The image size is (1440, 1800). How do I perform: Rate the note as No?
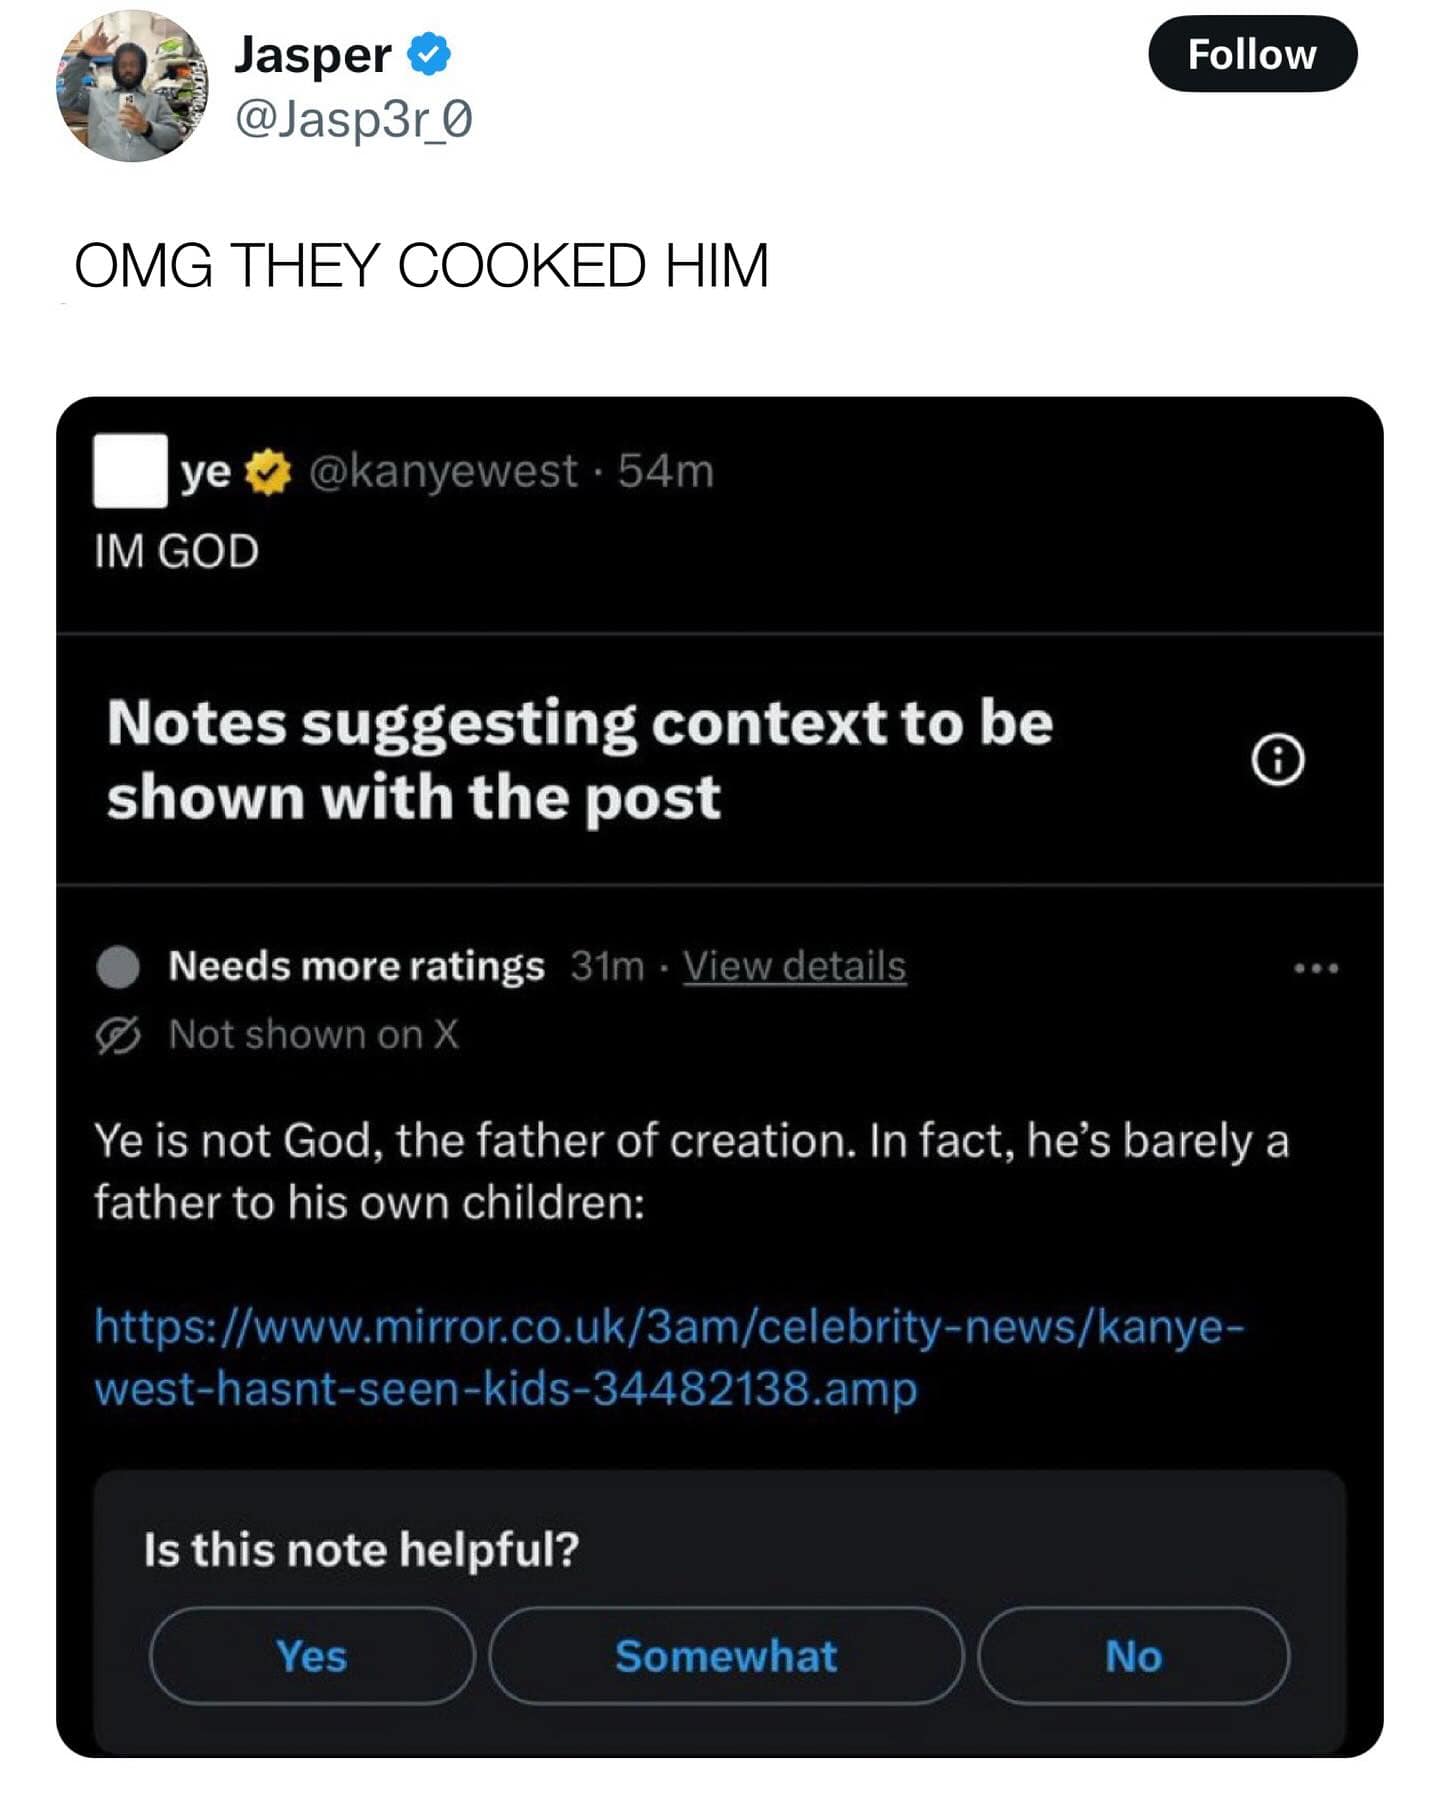point(1133,1655)
